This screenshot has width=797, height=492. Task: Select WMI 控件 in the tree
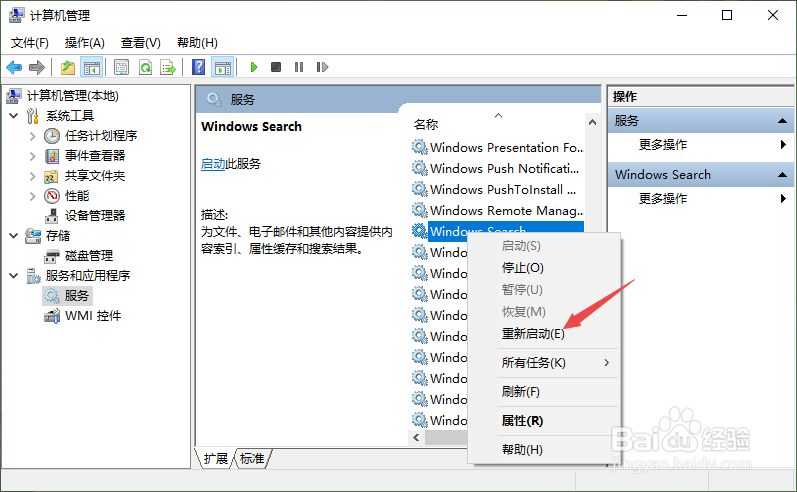tap(93, 316)
